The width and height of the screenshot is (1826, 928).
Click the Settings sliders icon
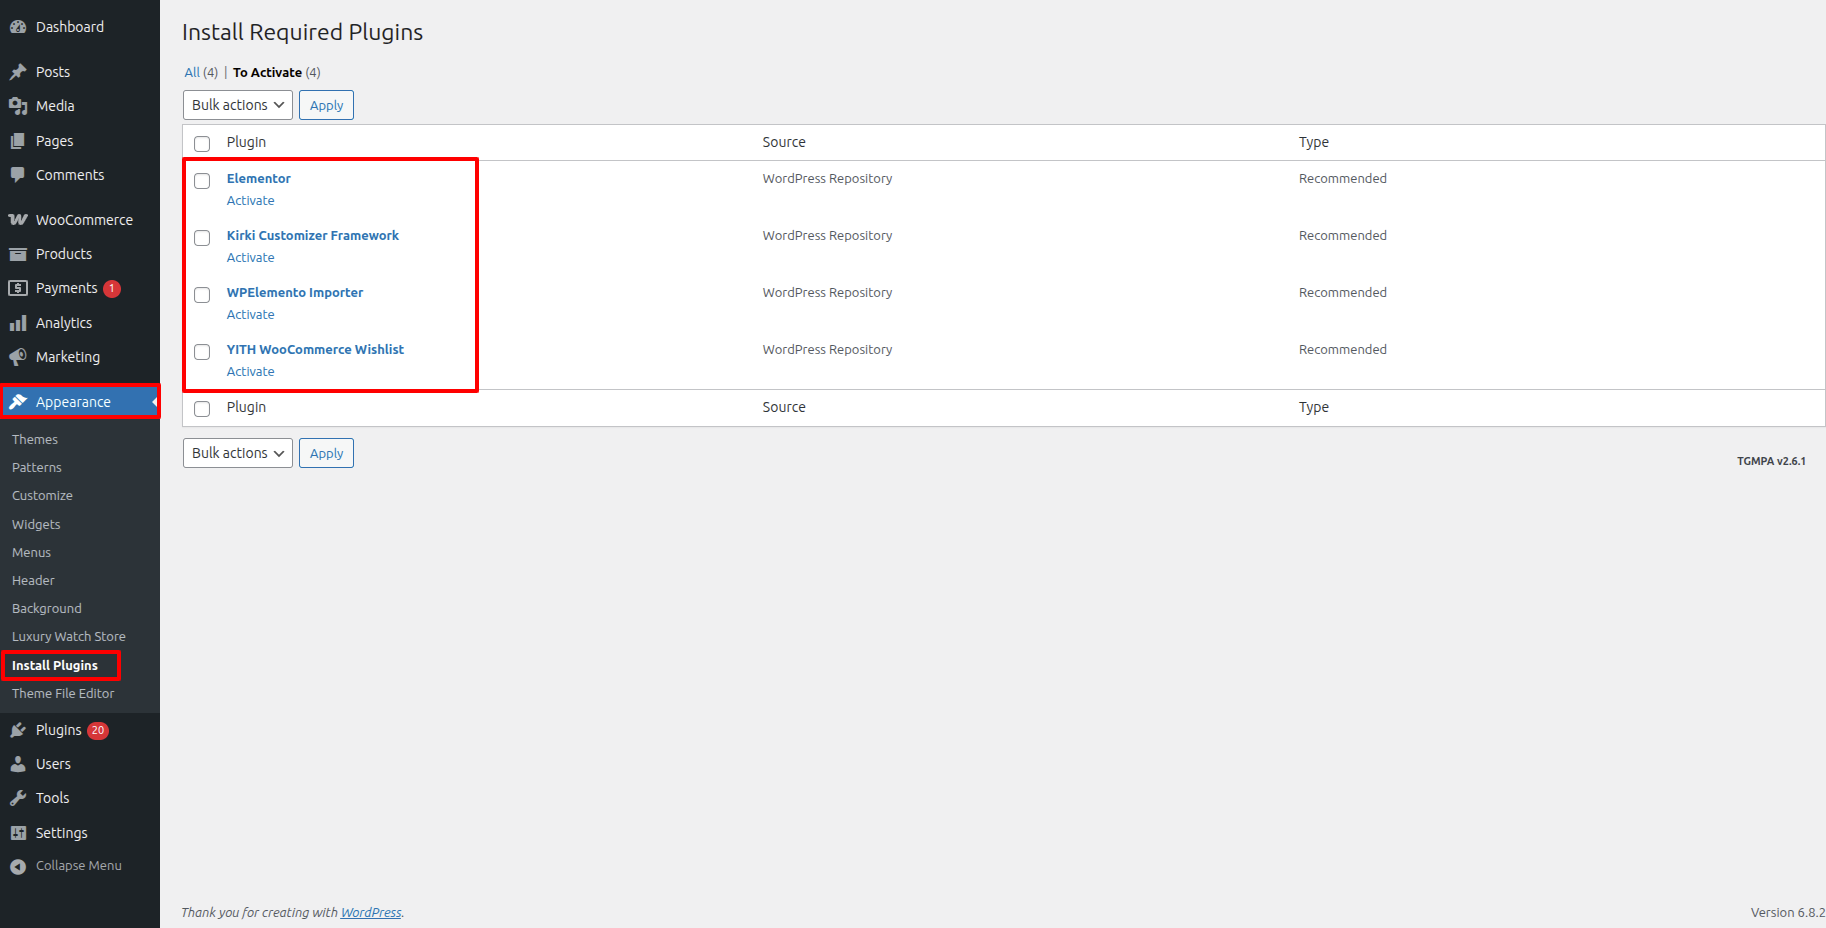(18, 833)
